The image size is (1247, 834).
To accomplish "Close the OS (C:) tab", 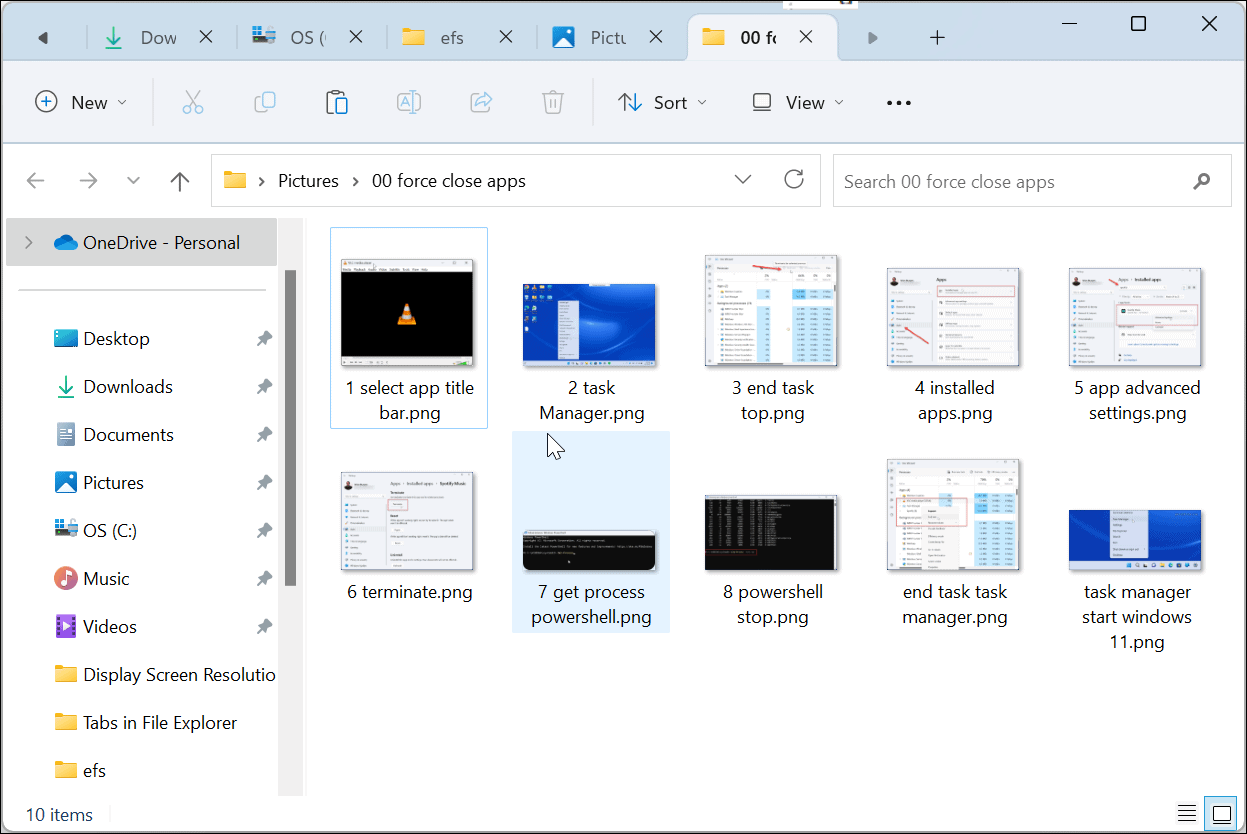I will 356,37.
